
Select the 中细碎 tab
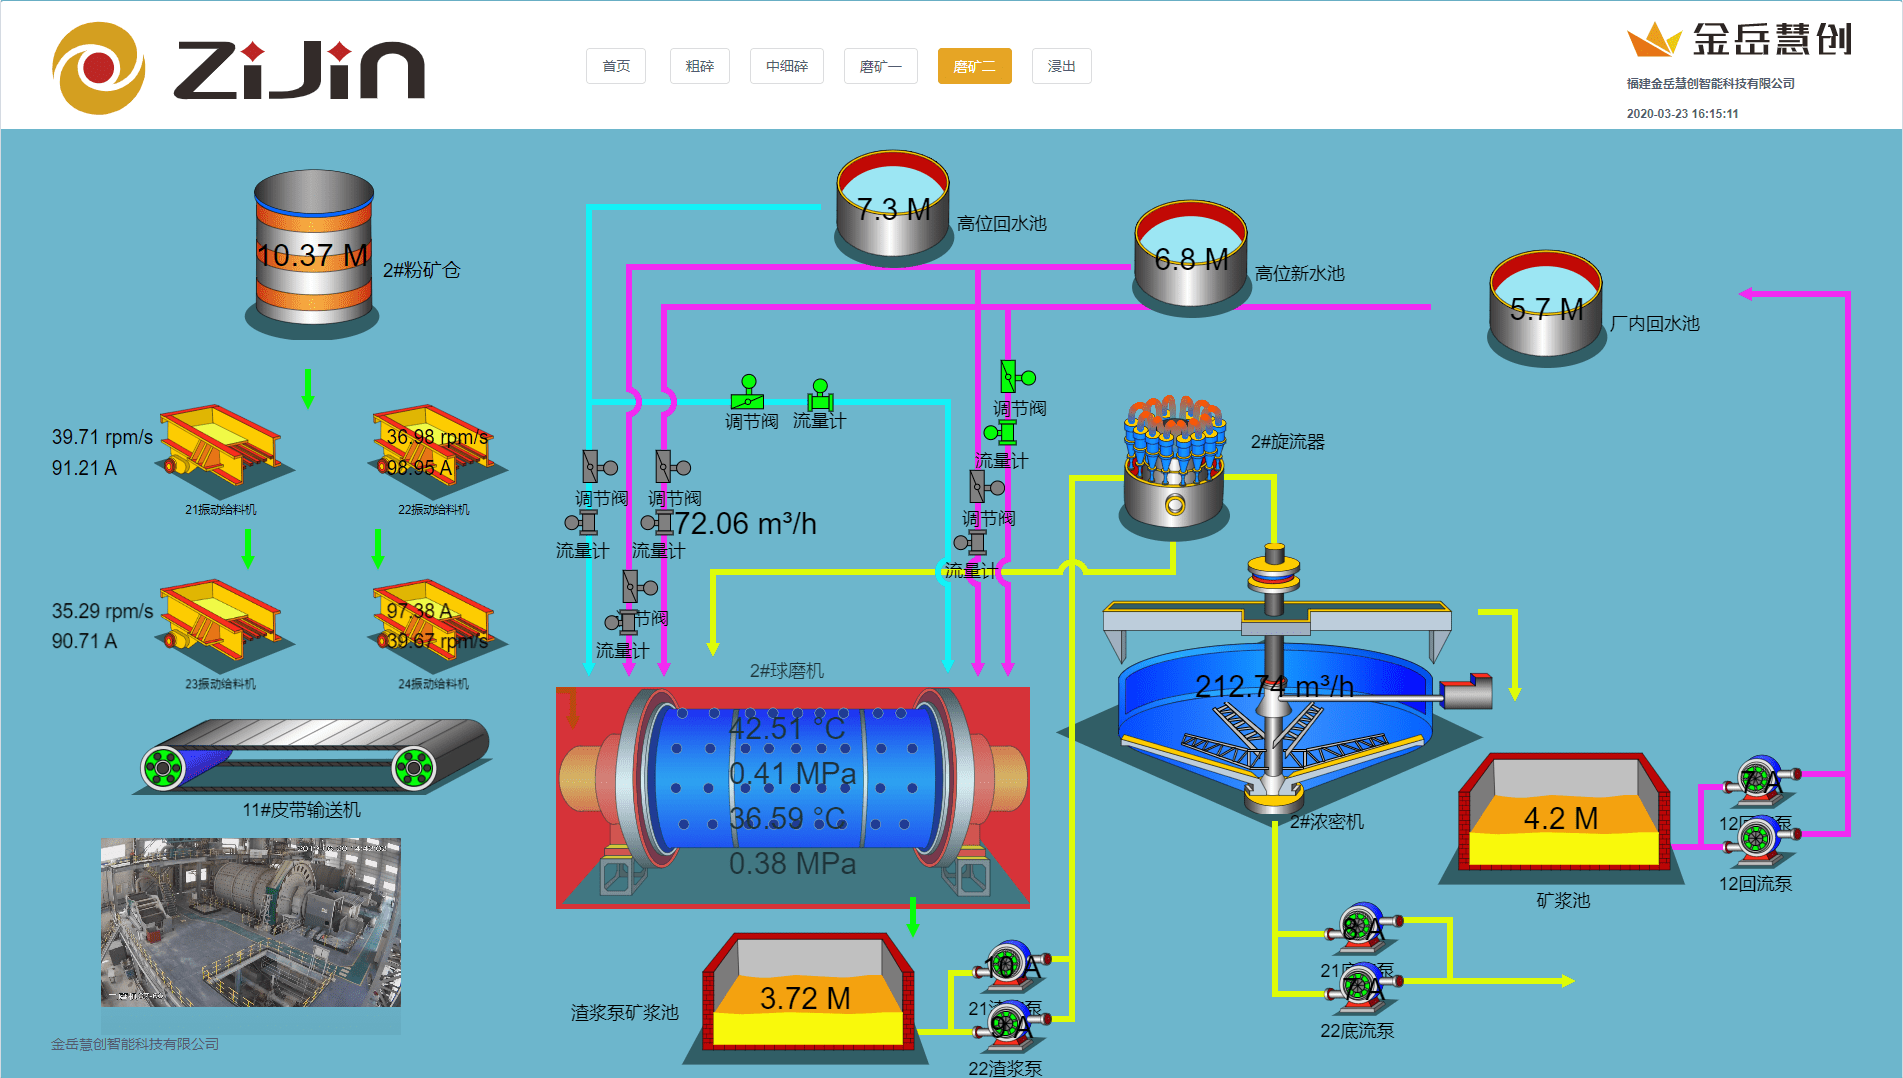[x=787, y=66]
